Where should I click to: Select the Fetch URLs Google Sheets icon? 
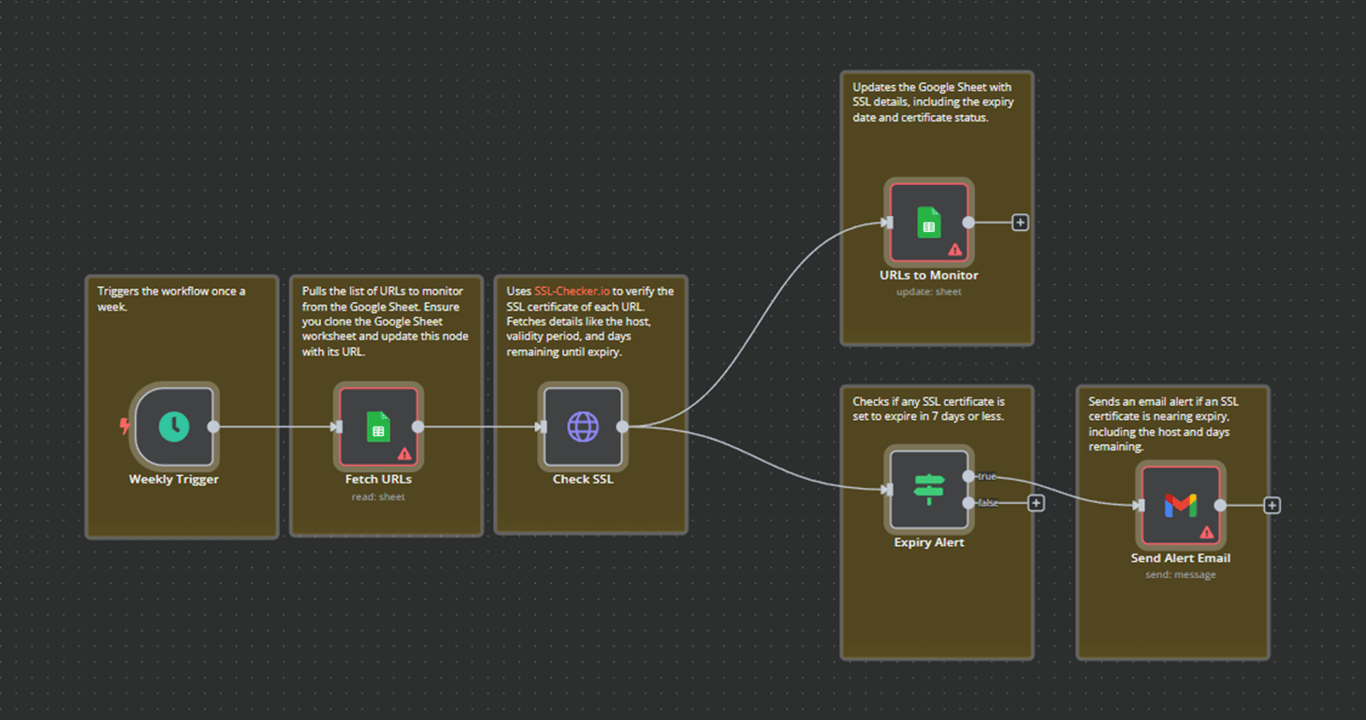[x=378, y=425]
